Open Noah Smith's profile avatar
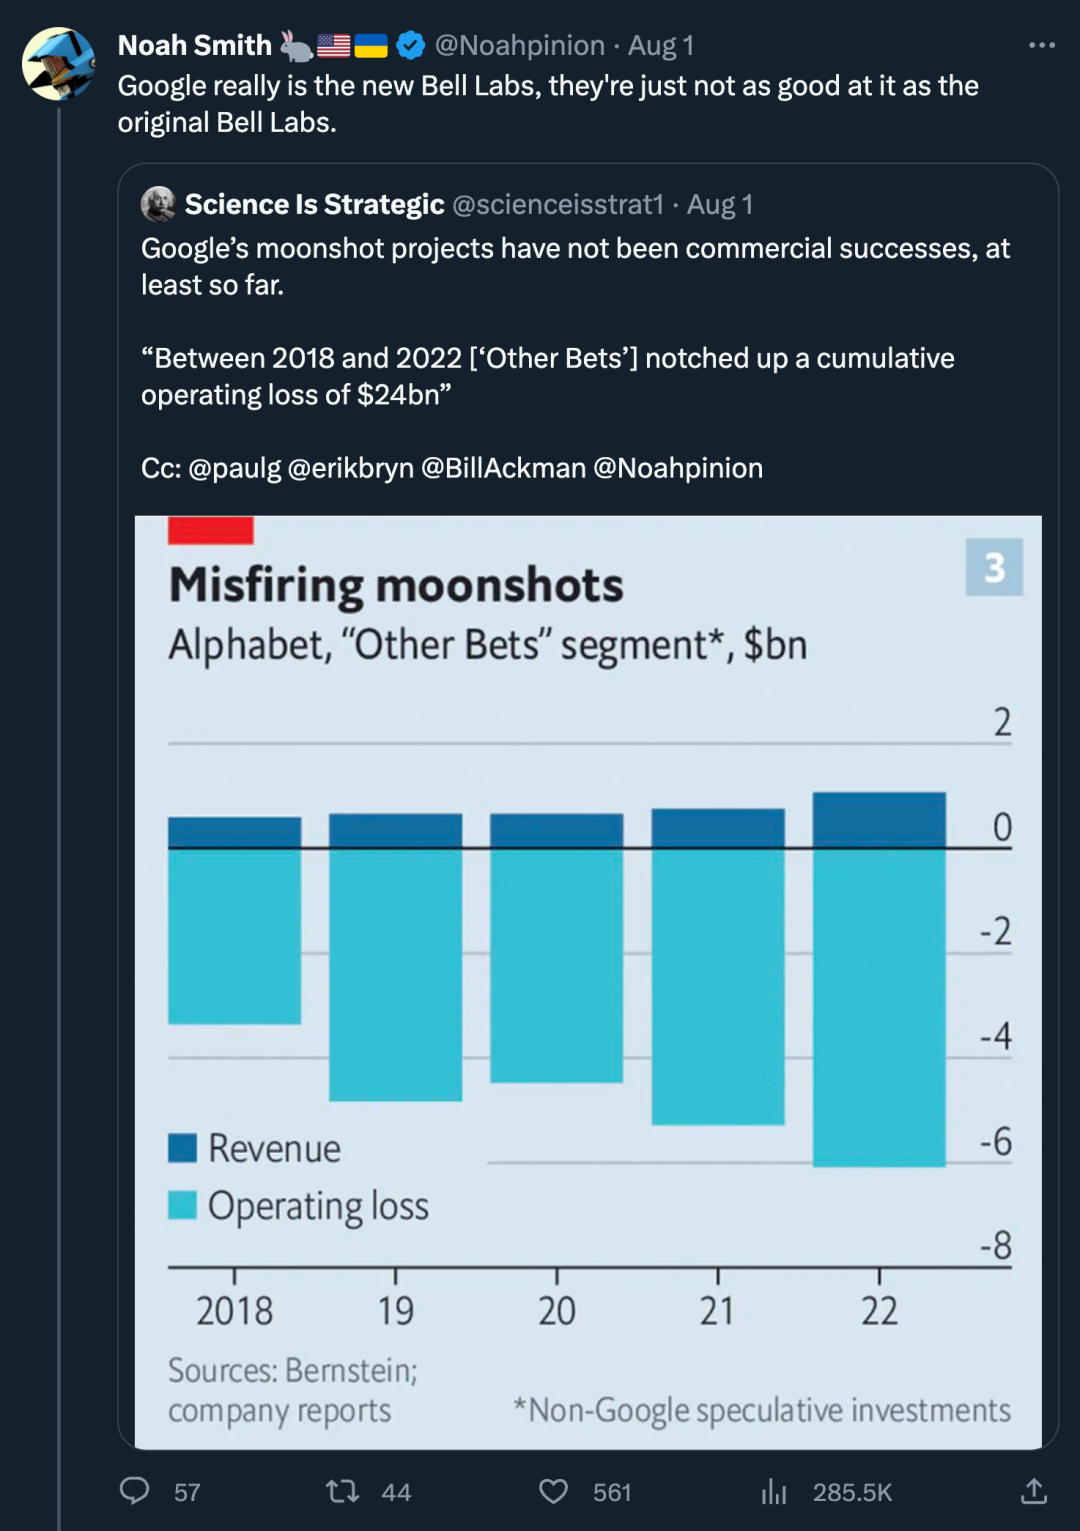 (x=59, y=64)
